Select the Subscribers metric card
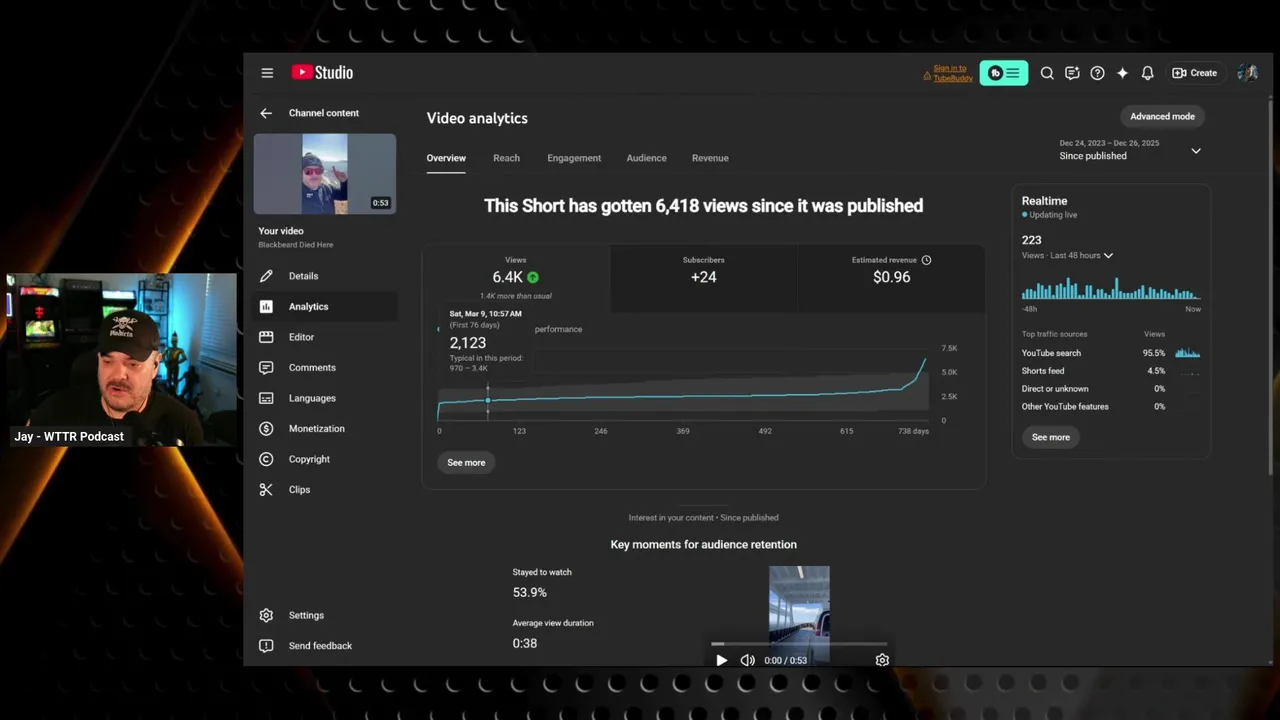The image size is (1280, 720). coord(703,278)
